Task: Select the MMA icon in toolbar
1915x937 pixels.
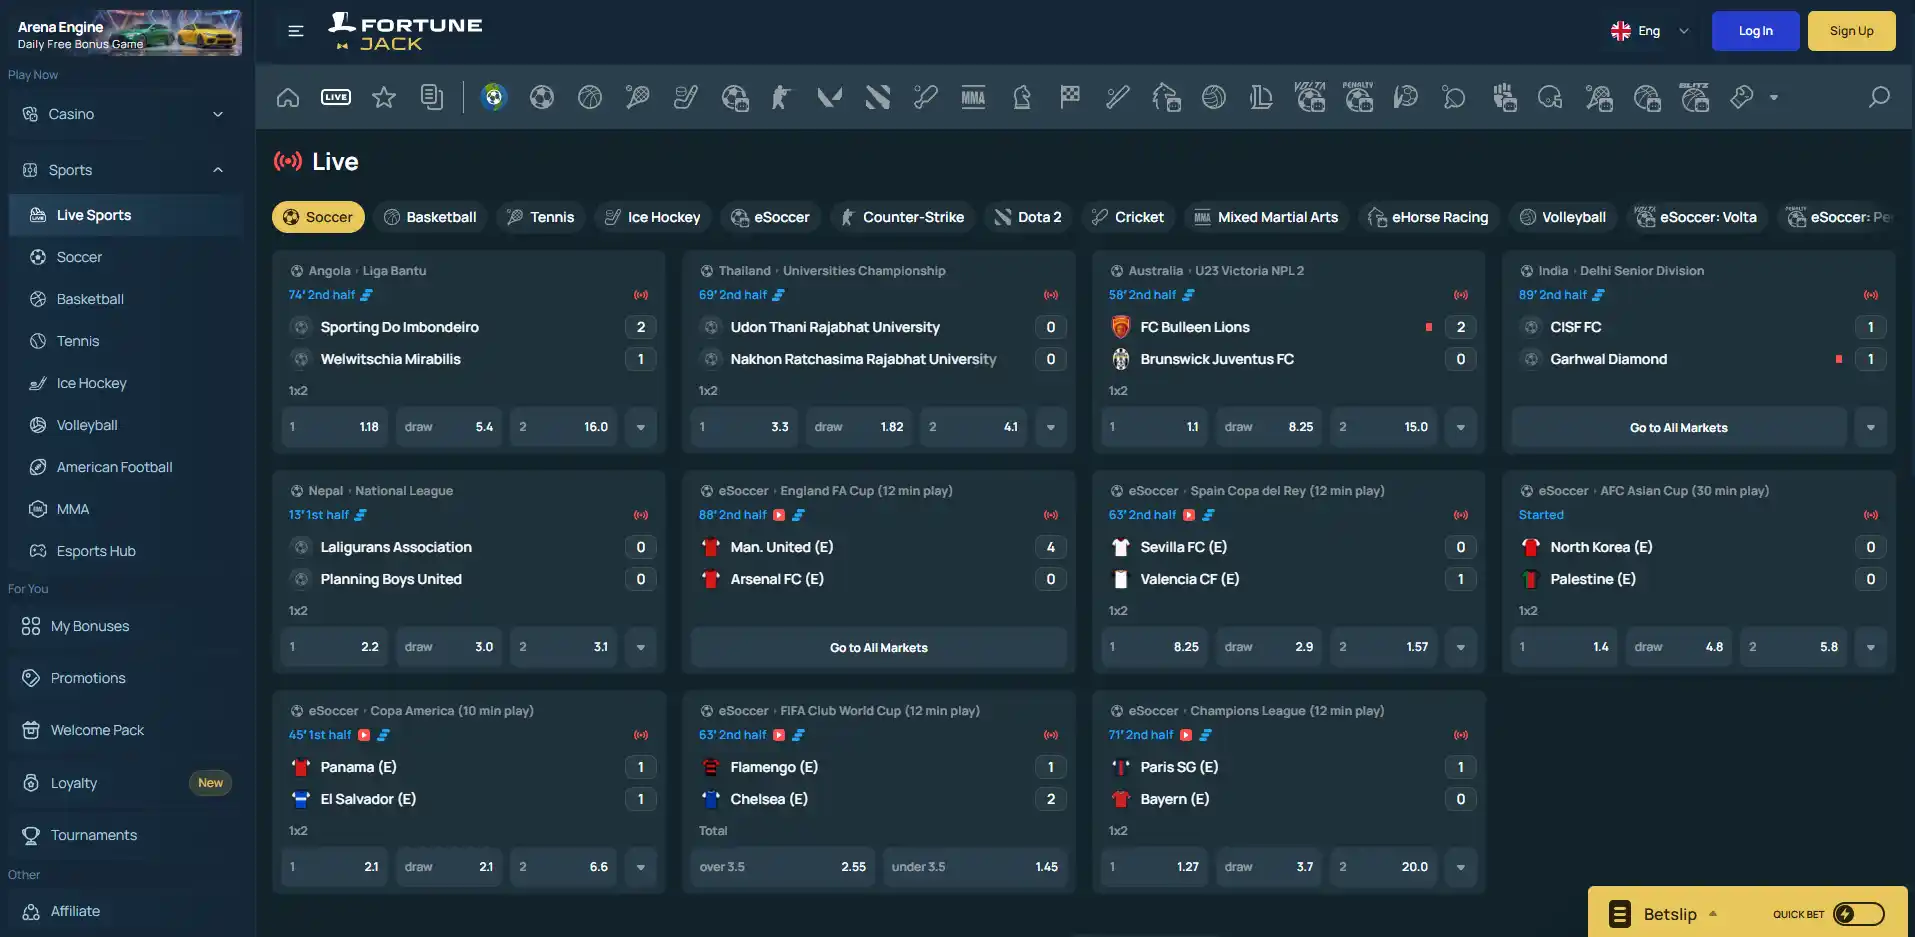Action: point(973,97)
